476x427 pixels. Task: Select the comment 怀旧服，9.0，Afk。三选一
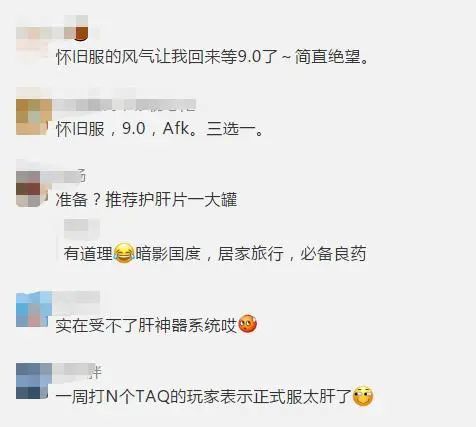click(159, 128)
